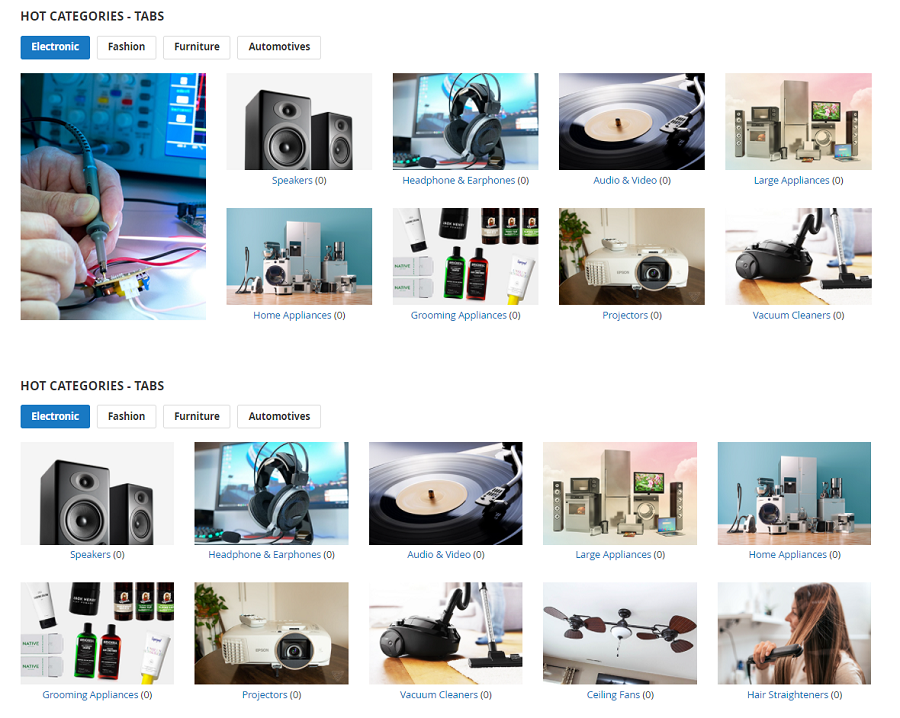This screenshot has height=718, width=900.
Task: Open Speakers (0) link in top section
Action: point(299,180)
